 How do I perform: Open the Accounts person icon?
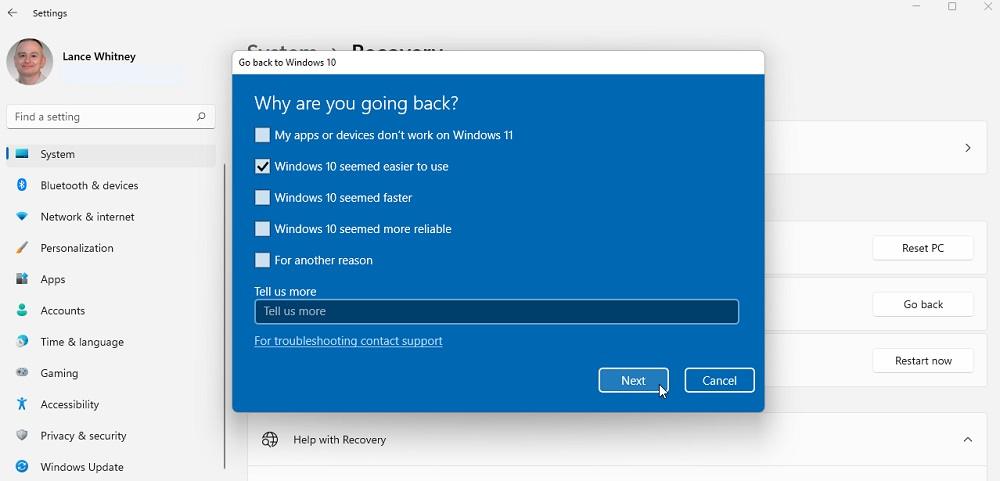(21, 311)
